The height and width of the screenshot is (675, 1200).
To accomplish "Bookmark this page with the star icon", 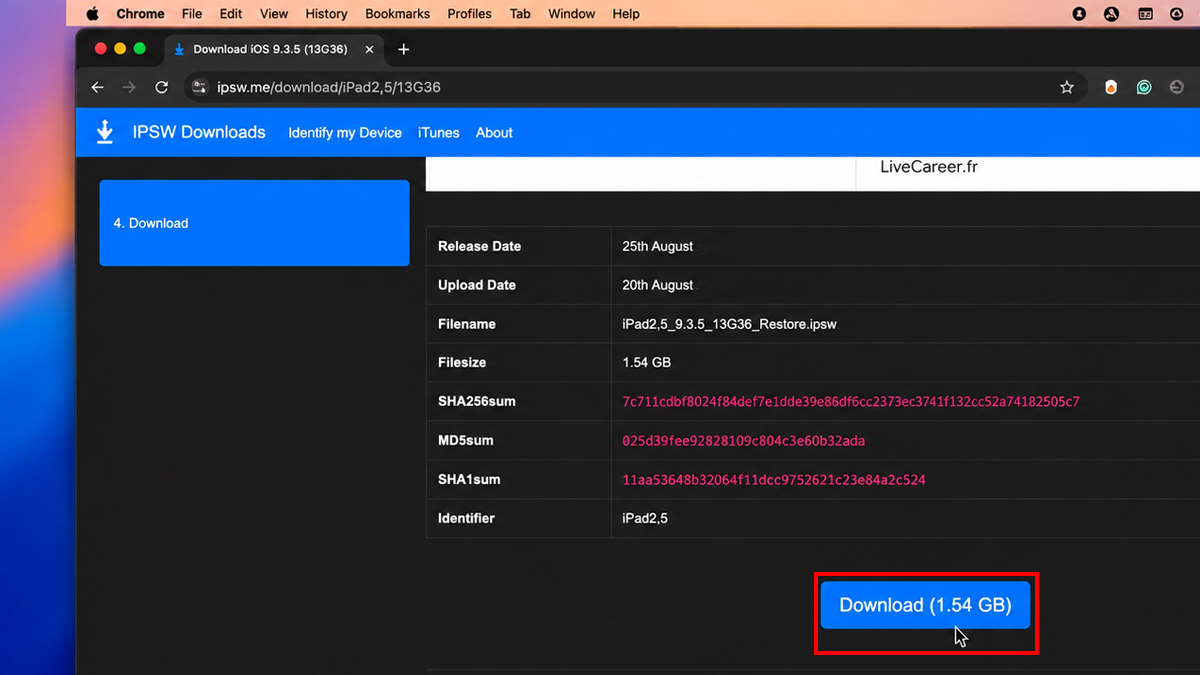I will pyautogui.click(x=1067, y=87).
